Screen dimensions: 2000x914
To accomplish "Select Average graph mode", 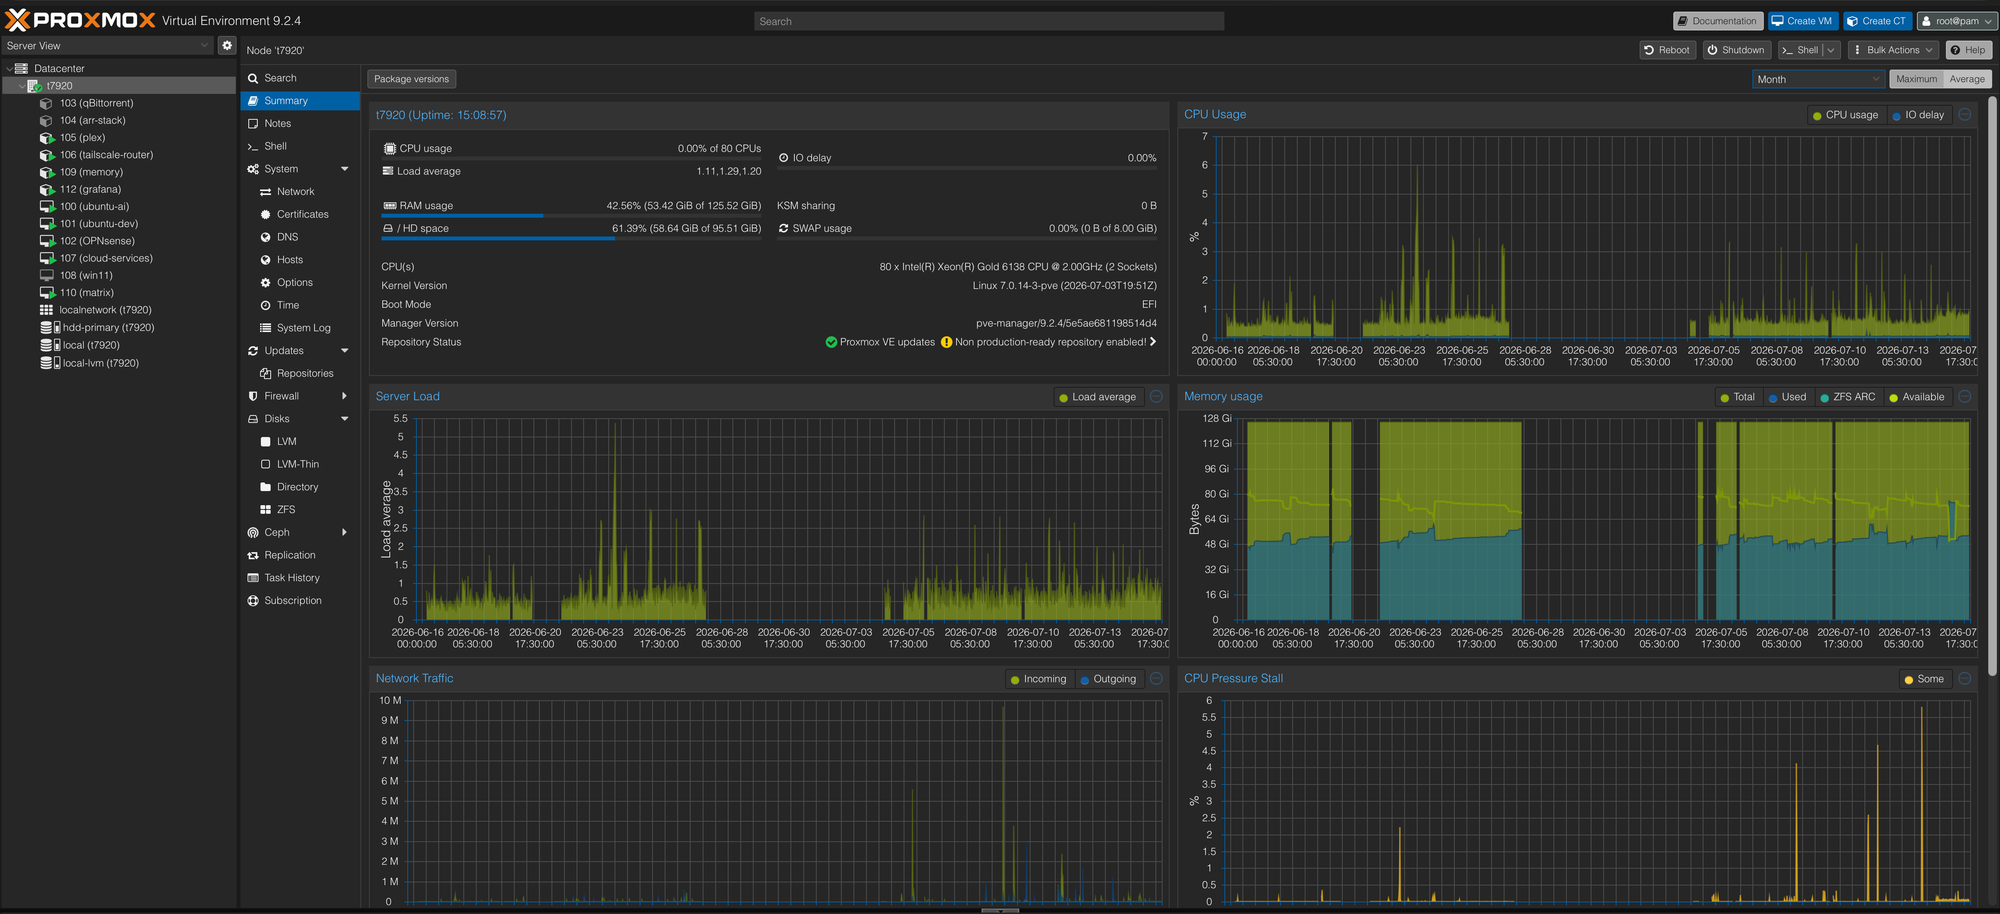I will [1967, 79].
